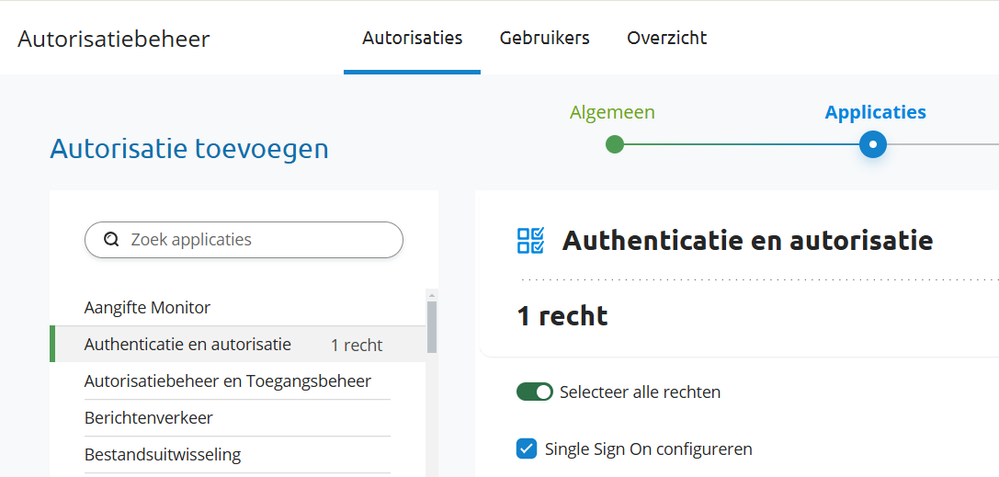This screenshot has height=477, width=999.
Task: Select Bestandsuitwisseling in the list
Action: 163,454
